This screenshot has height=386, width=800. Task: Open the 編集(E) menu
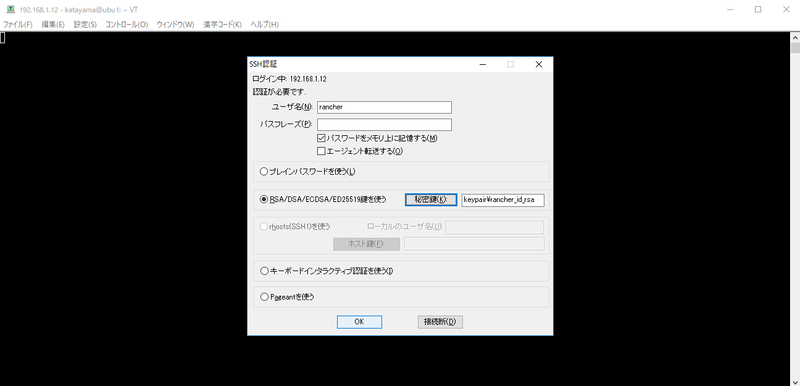(53, 24)
